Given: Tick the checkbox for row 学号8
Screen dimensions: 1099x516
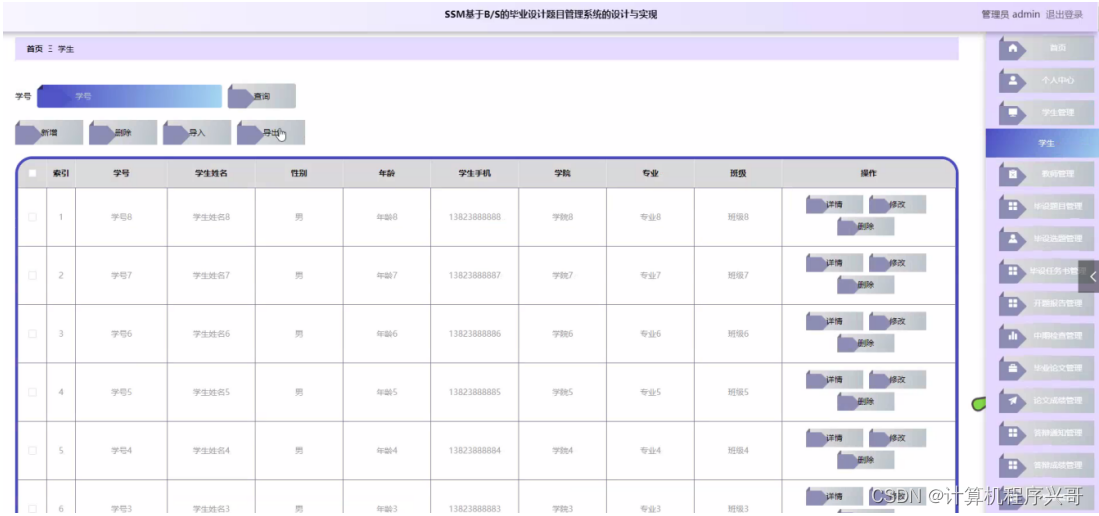Looking at the screenshot, I should click(32, 217).
